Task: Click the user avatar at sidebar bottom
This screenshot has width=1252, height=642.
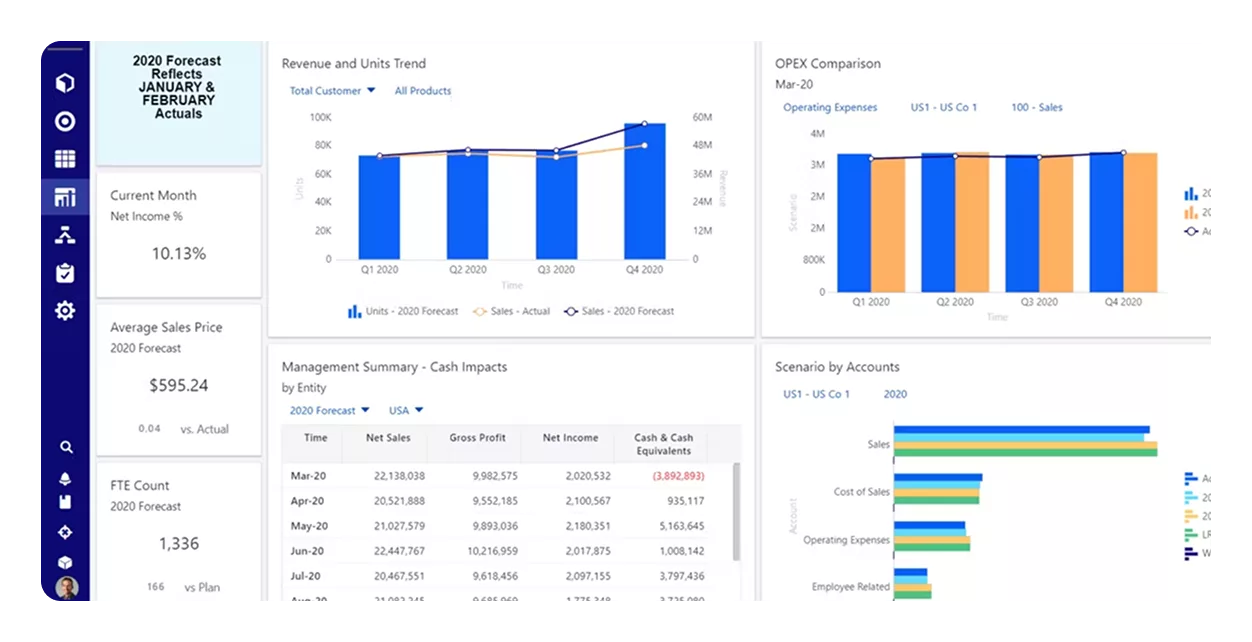Action: pyautogui.click(x=64, y=588)
